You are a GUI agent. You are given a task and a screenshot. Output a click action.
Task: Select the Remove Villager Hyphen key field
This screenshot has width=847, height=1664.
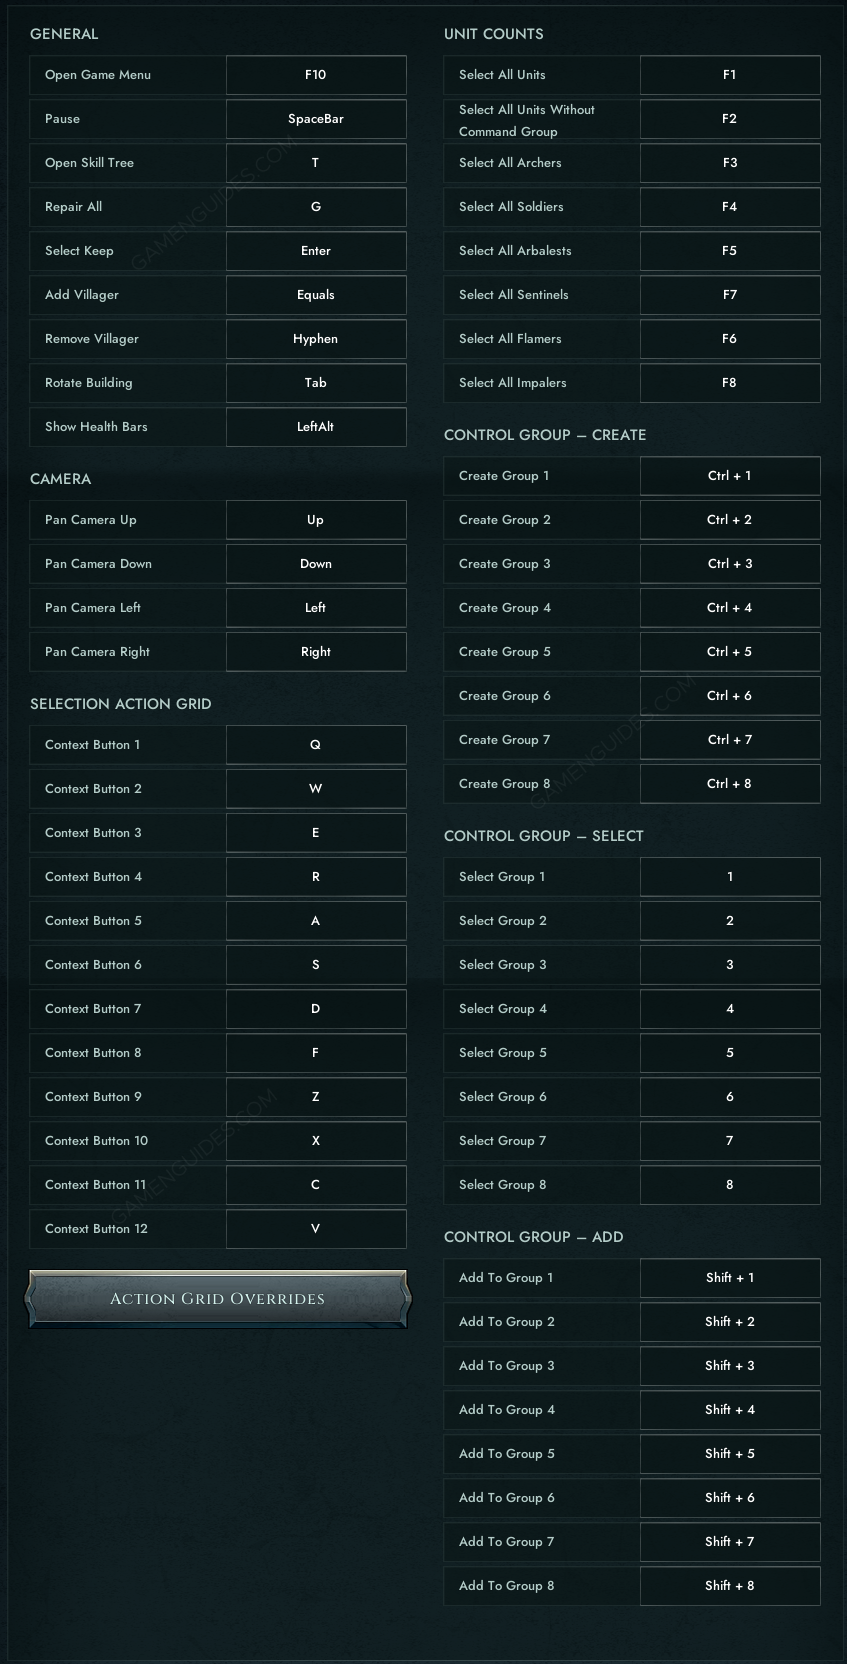pos(316,339)
